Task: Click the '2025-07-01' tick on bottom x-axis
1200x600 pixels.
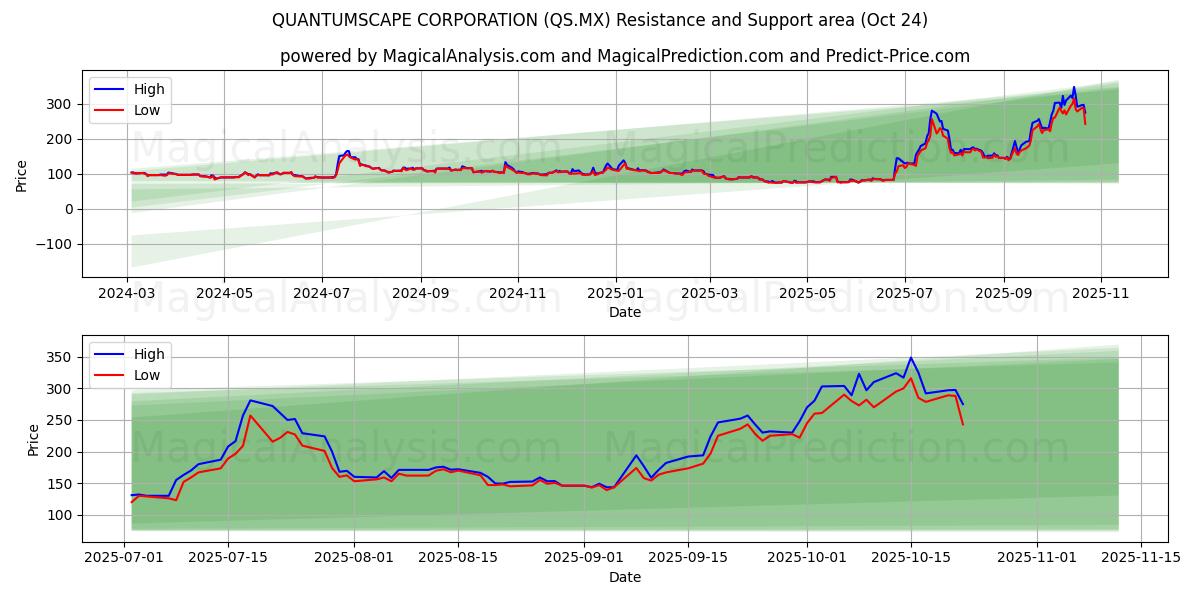Action: 124,559
